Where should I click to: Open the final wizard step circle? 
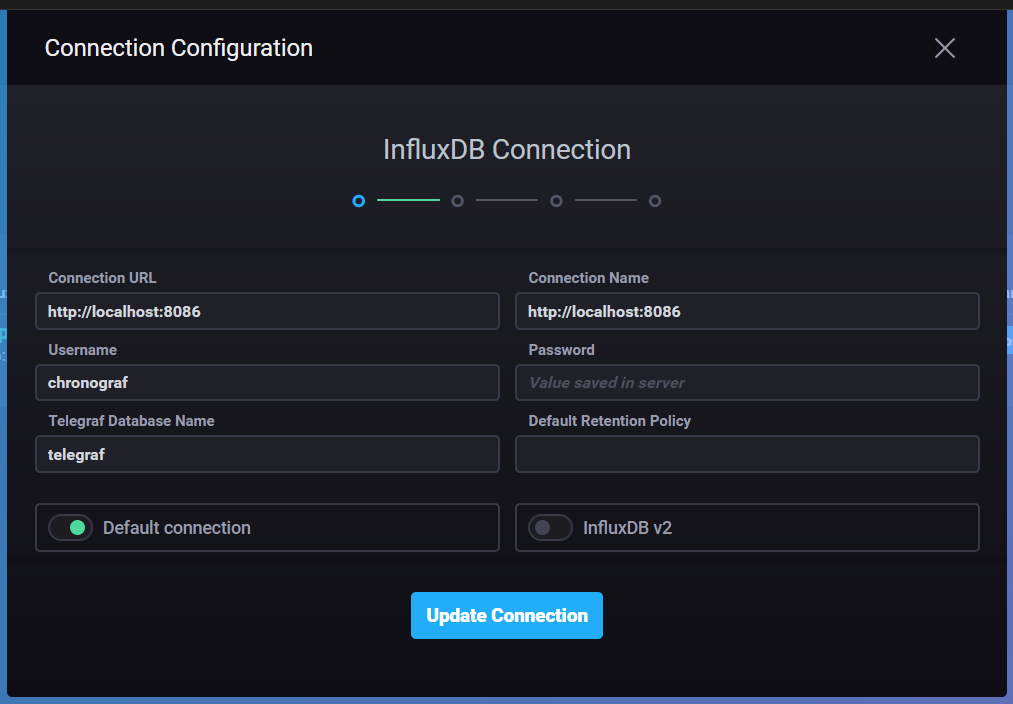655,200
